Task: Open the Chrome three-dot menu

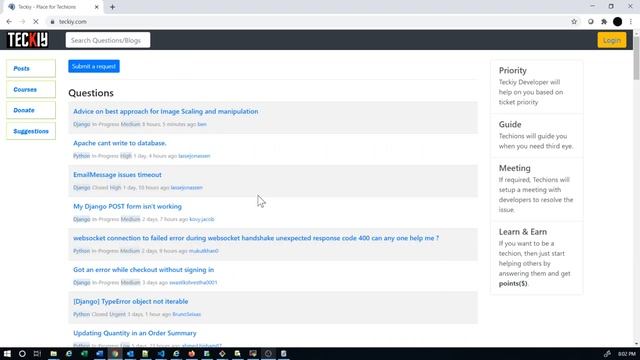Action: coord(631,22)
